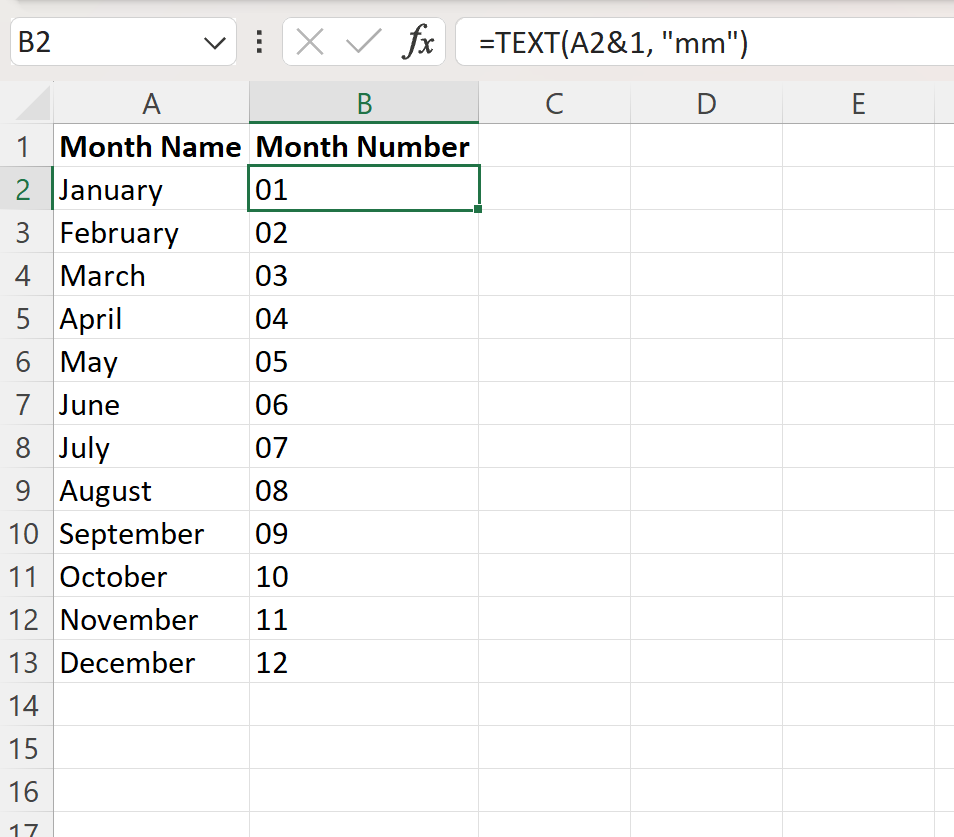
Task: Click the Cancel X icon in formula bar
Action: point(310,43)
